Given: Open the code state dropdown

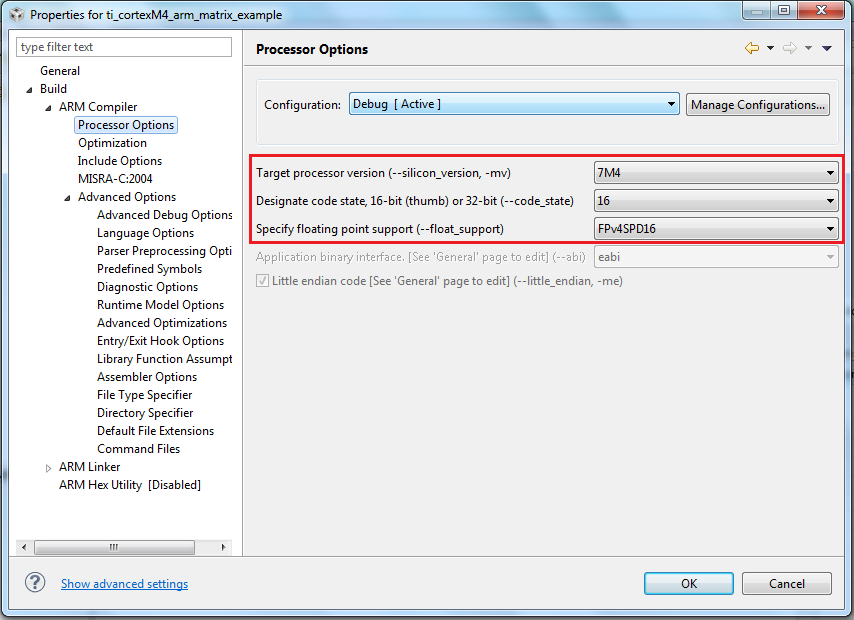Looking at the screenshot, I should [715, 201].
